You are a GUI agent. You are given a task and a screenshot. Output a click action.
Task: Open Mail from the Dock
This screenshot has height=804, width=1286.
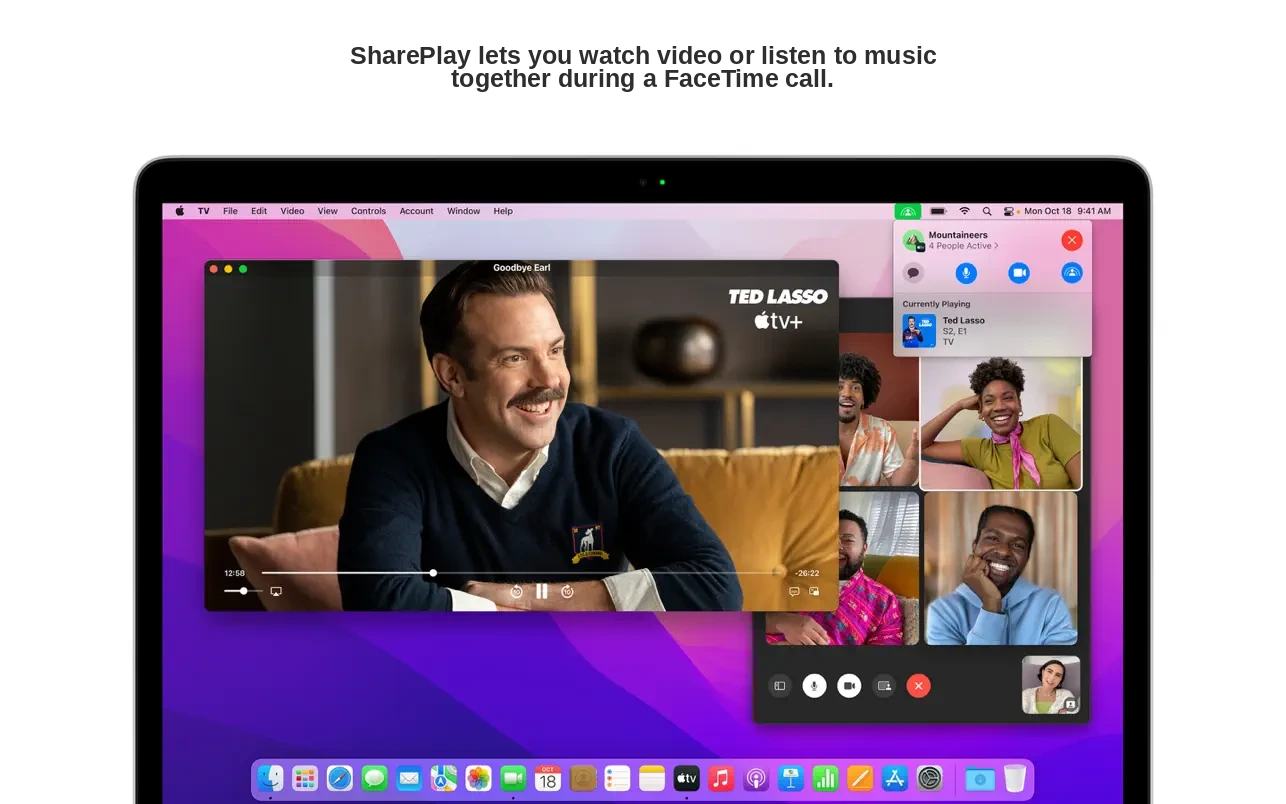pyautogui.click(x=409, y=778)
